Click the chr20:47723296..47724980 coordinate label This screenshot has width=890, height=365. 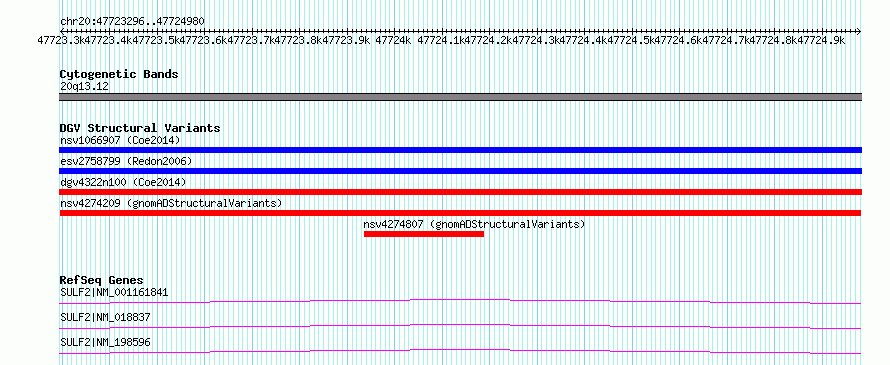[132, 22]
